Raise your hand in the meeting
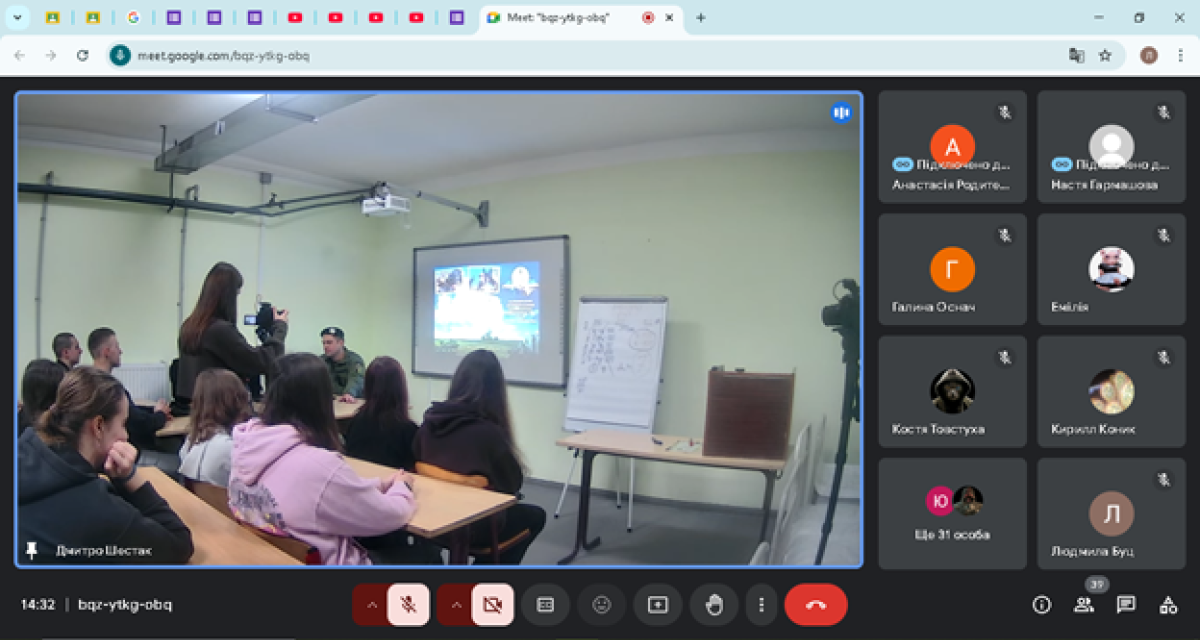Image resolution: width=1200 pixels, height=640 pixels. [x=714, y=605]
